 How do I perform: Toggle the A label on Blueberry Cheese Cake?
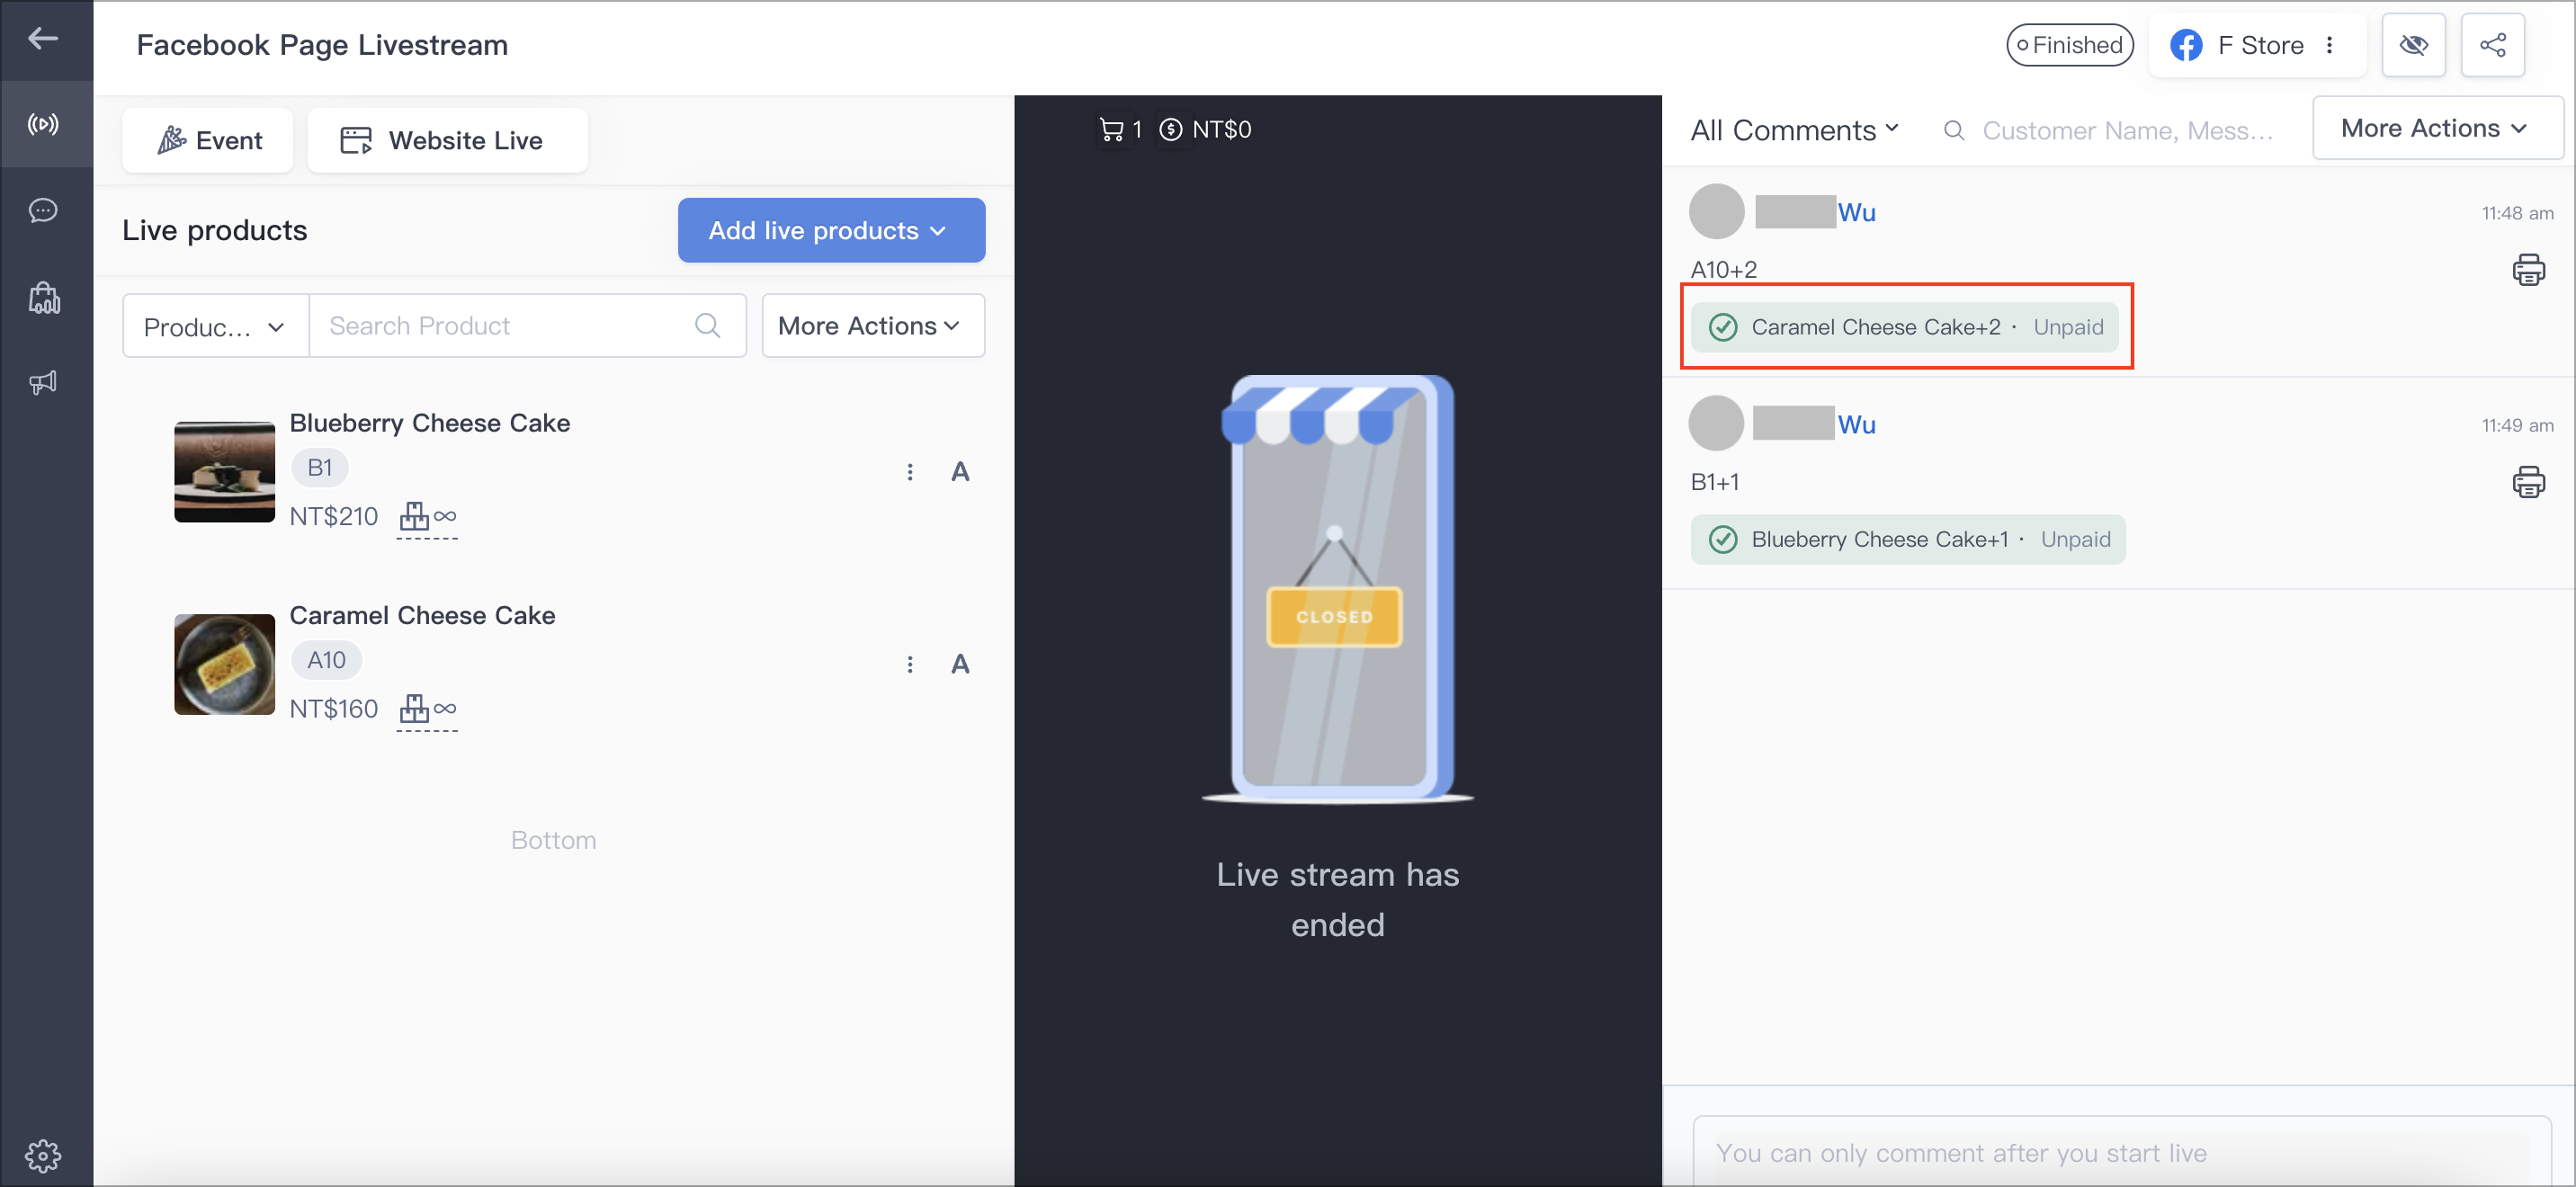click(x=960, y=472)
